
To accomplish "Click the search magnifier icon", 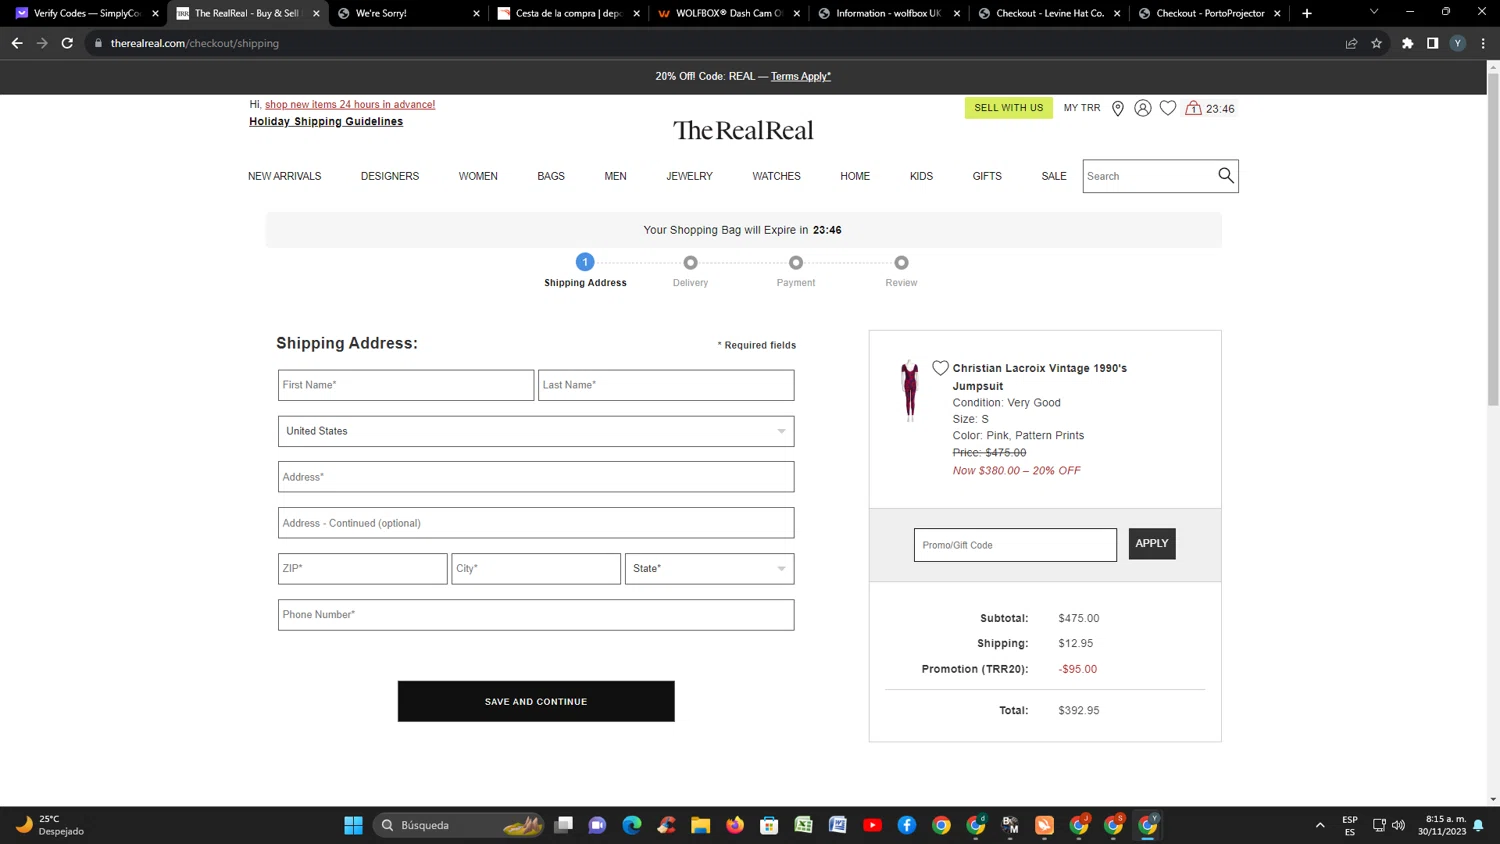I will tap(1226, 176).
